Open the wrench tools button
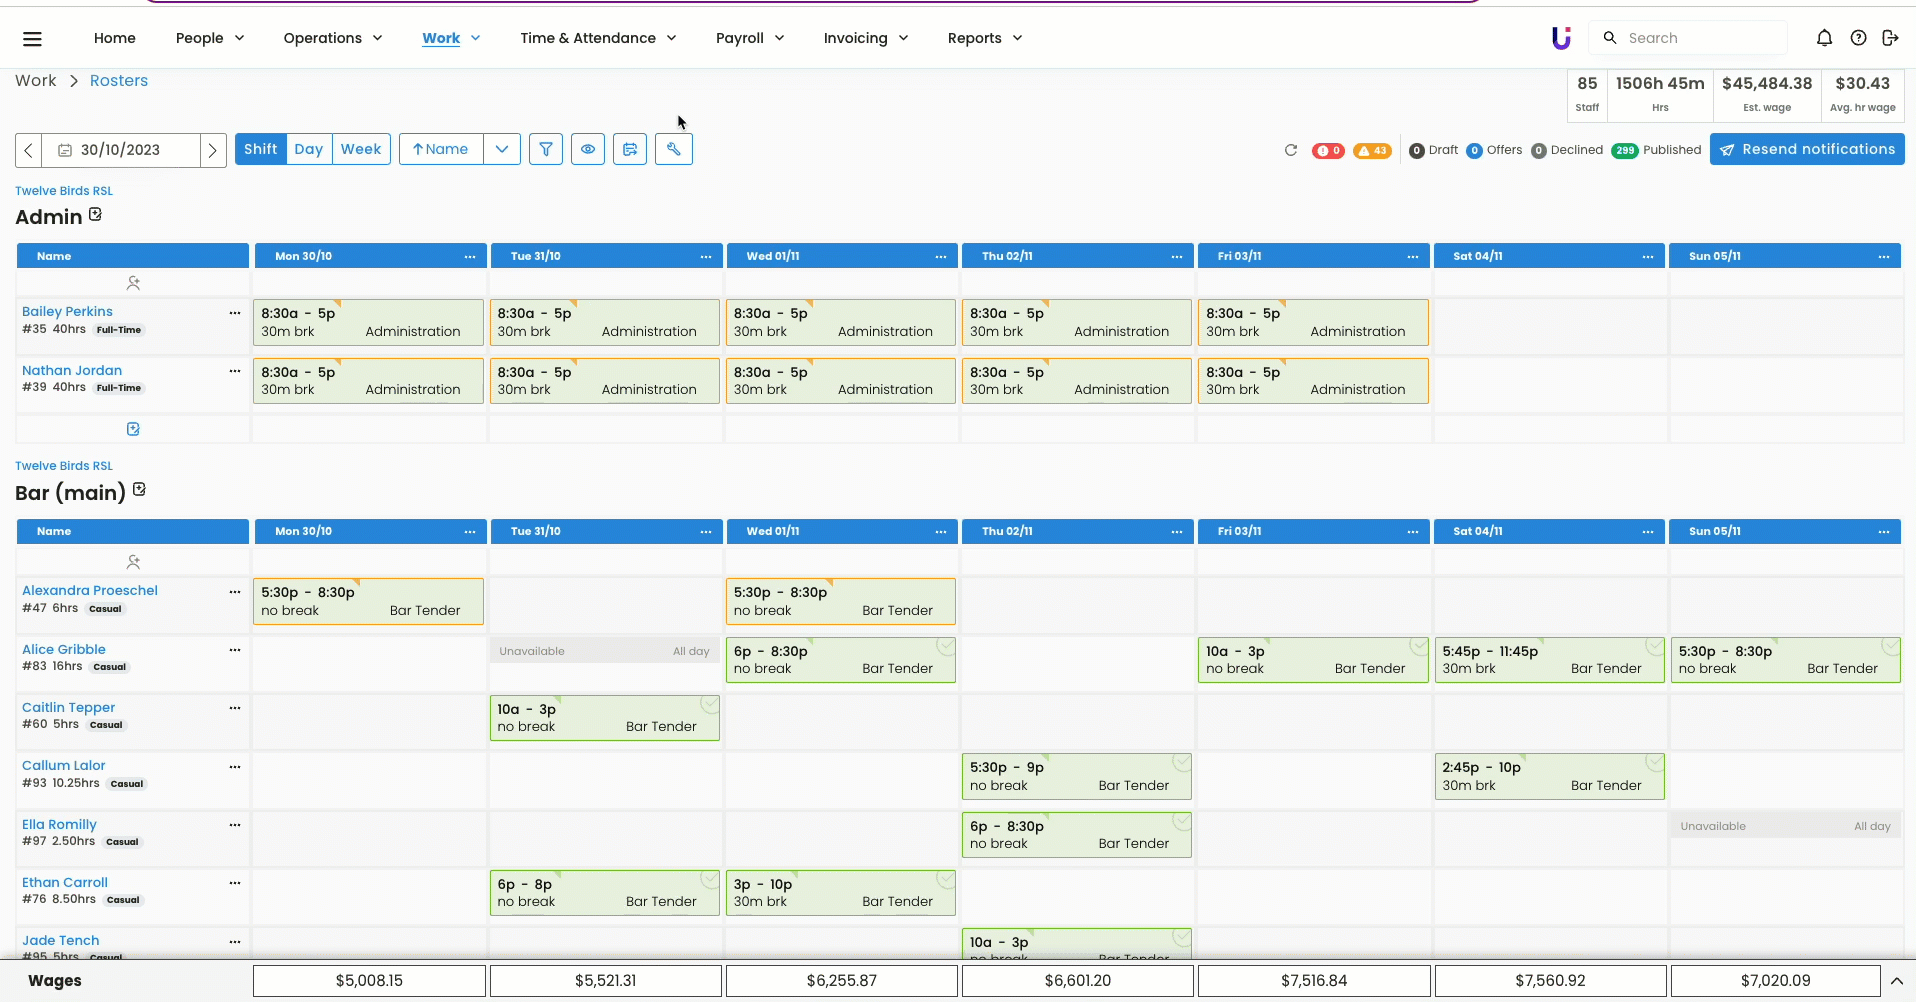Image resolution: width=1916 pixels, height=1002 pixels. point(674,149)
